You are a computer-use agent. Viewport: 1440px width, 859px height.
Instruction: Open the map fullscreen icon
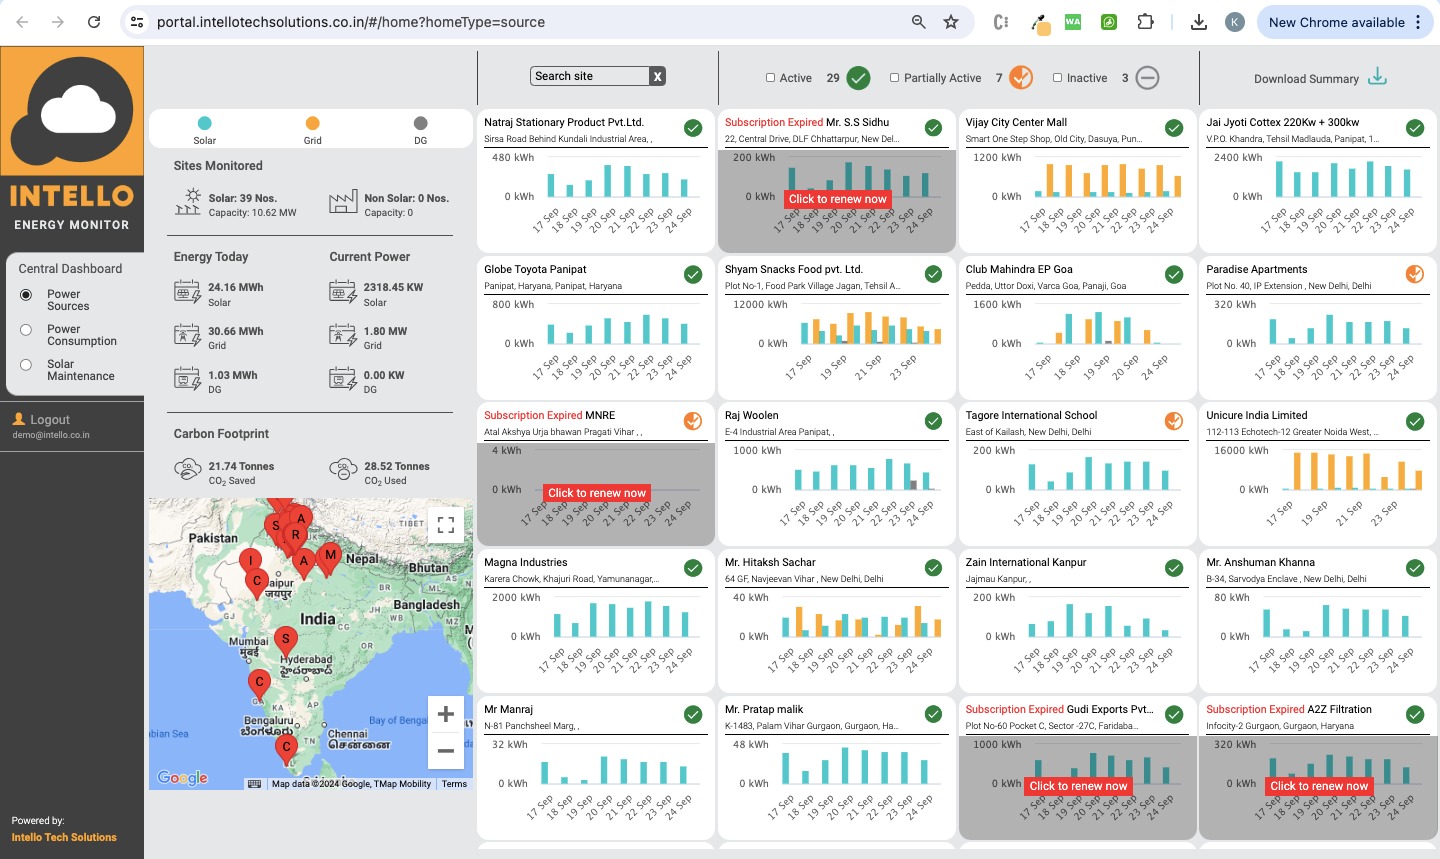pos(445,524)
